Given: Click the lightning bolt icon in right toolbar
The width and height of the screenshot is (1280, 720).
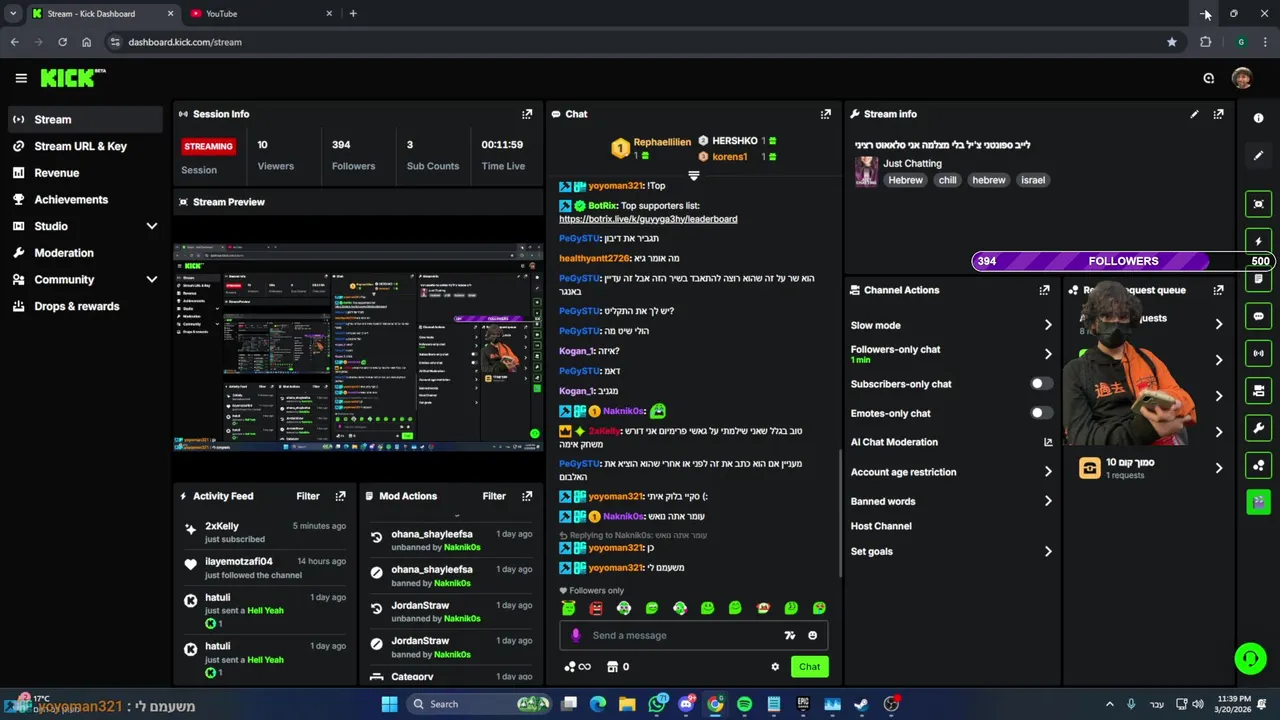Looking at the screenshot, I should (x=1258, y=241).
